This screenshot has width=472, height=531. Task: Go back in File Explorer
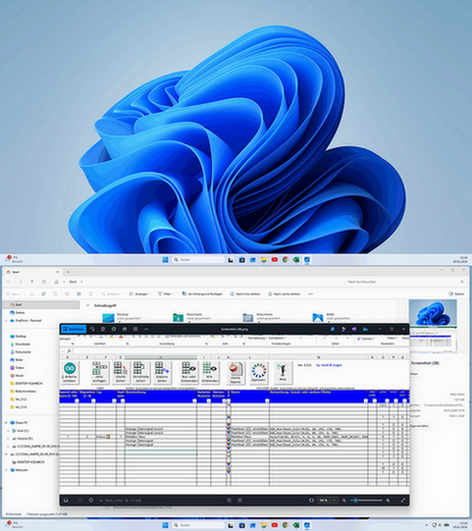pyautogui.click(x=9, y=281)
